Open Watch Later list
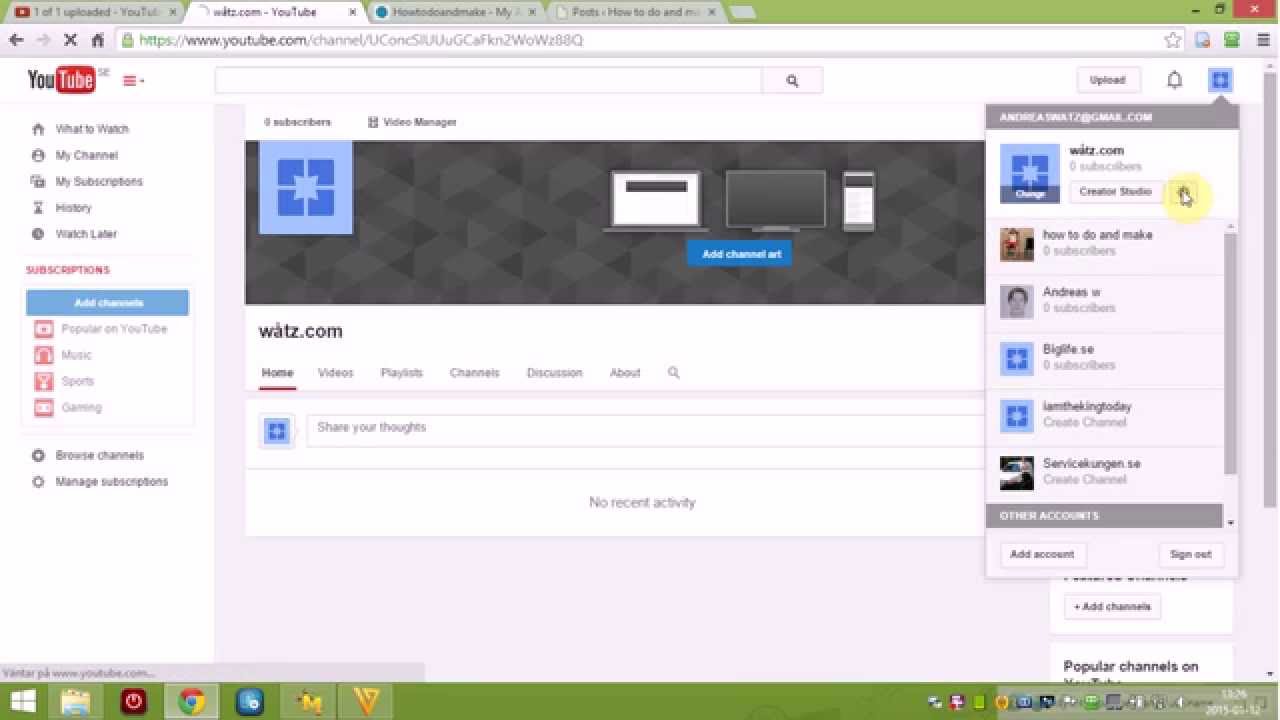This screenshot has width=1280, height=720. click(86, 233)
